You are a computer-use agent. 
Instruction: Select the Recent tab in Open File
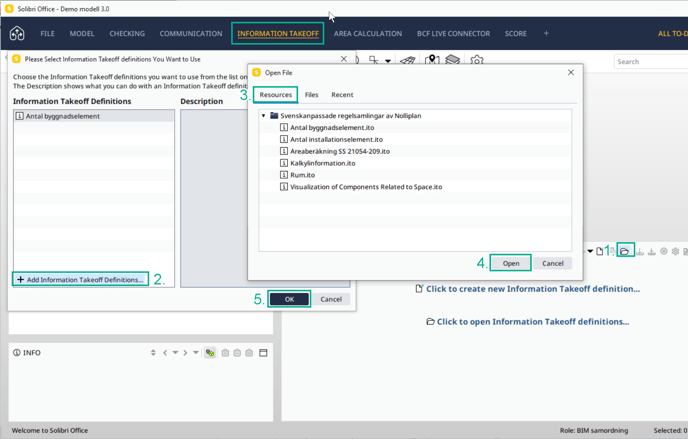pyautogui.click(x=342, y=95)
